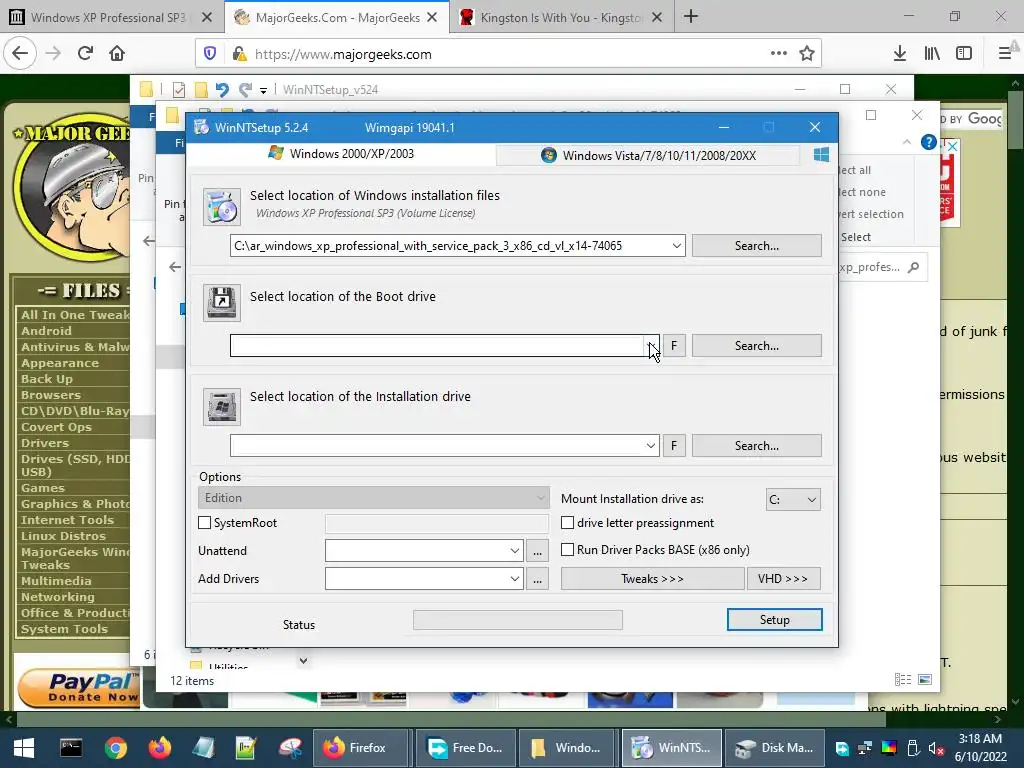
Task: Click the disabled Edition dropdown
Action: 374,498
